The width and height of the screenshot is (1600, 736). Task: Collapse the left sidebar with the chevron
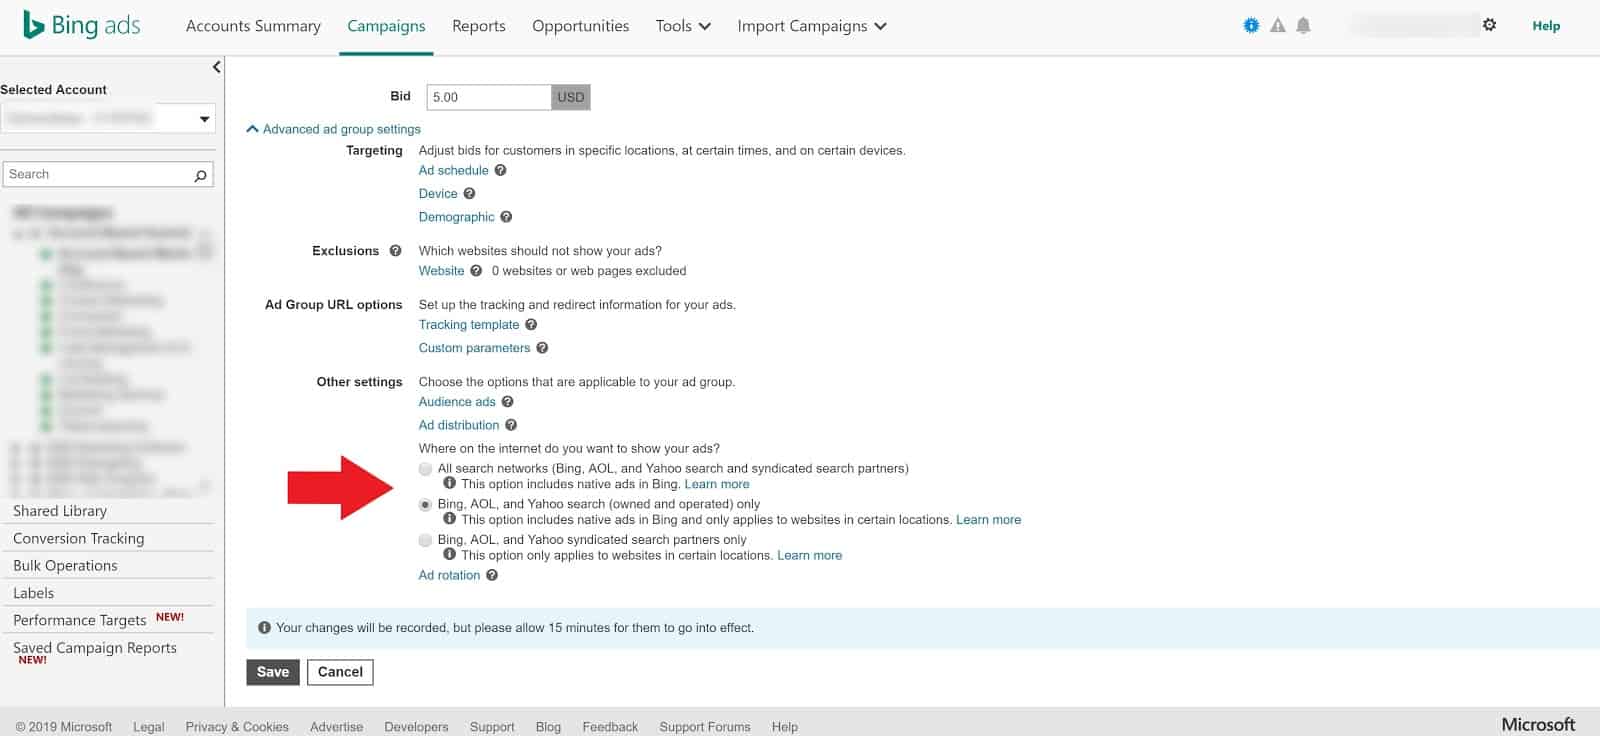(x=216, y=67)
